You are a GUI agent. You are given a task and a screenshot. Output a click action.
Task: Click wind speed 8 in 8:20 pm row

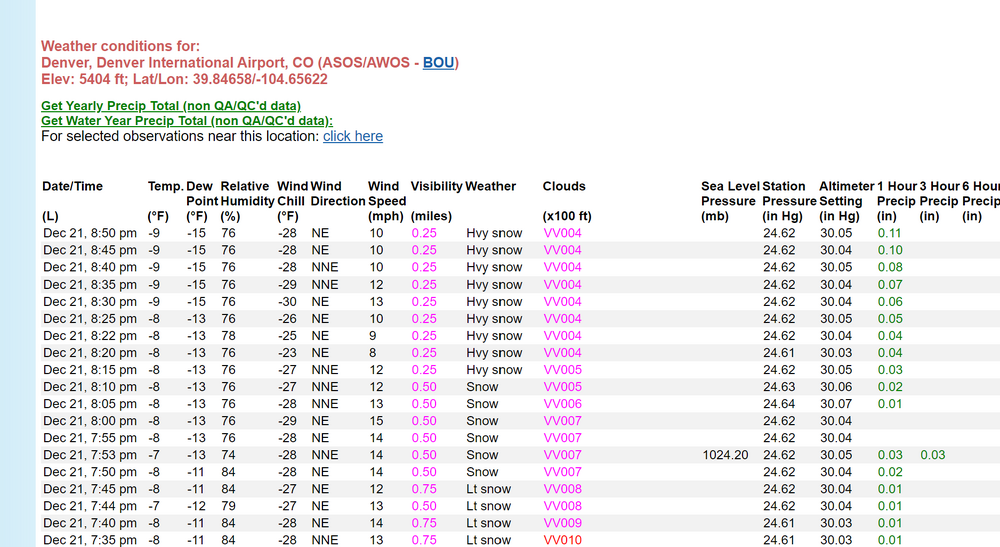point(372,353)
